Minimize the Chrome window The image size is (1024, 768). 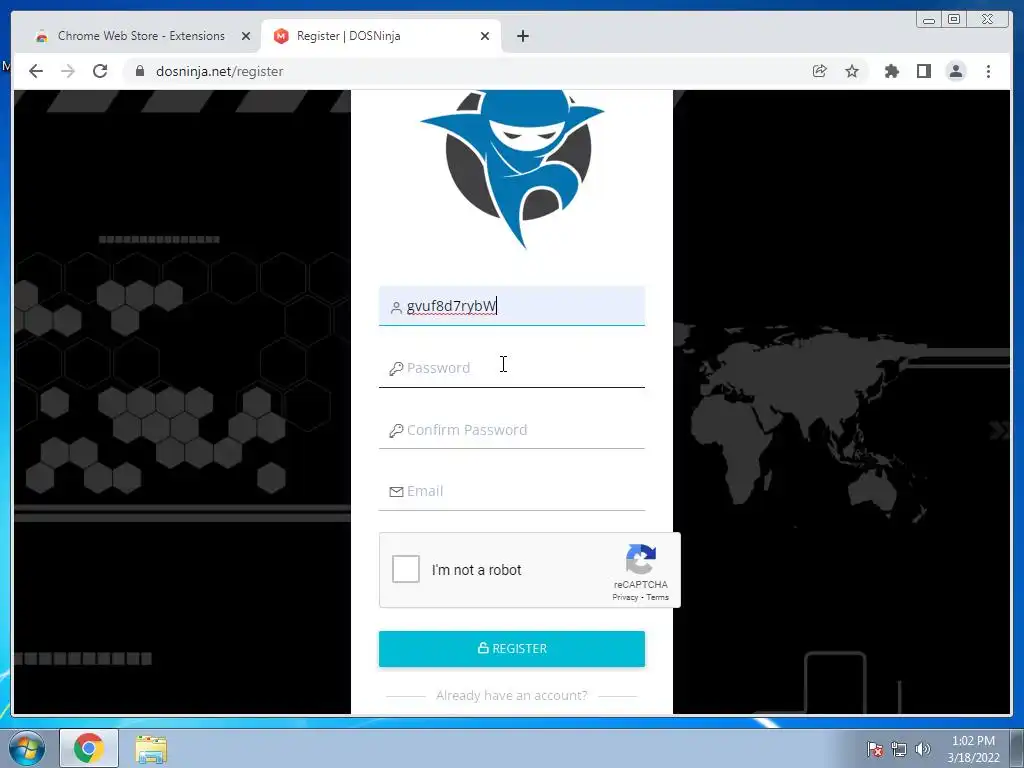[x=929, y=20]
